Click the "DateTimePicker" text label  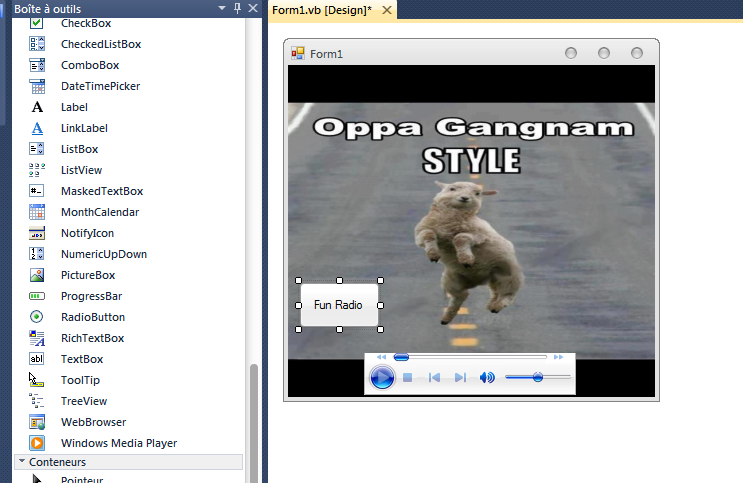(100, 86)
